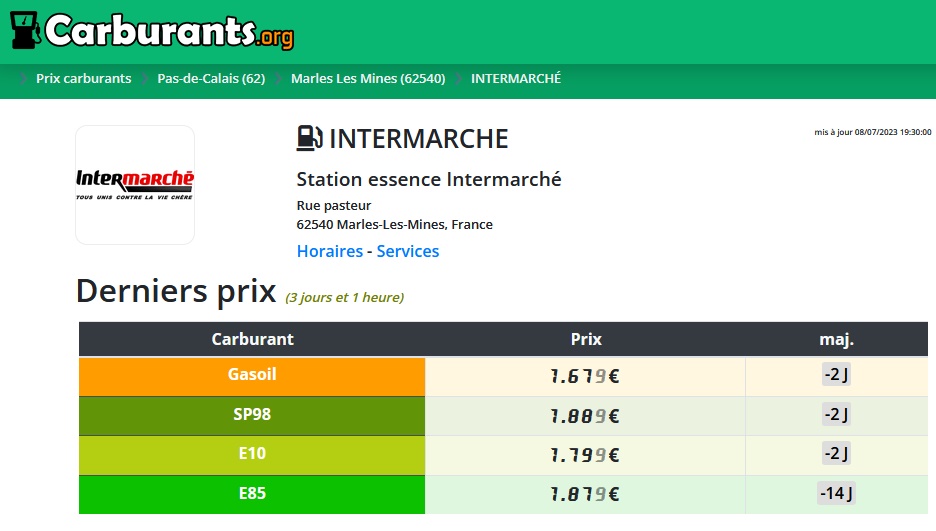Click the -2 J badge in Gasoil row
936x531 pixels.
point(836,374)
